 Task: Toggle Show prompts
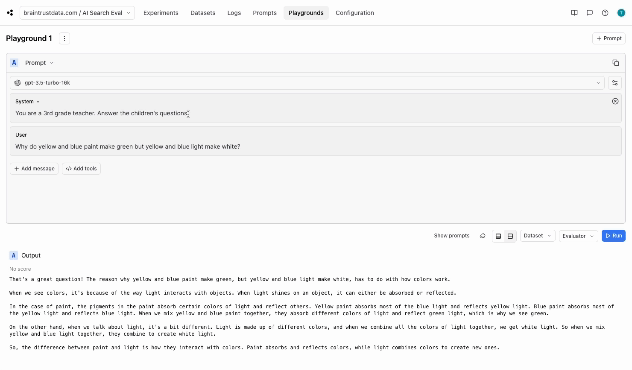click(451, 236)
